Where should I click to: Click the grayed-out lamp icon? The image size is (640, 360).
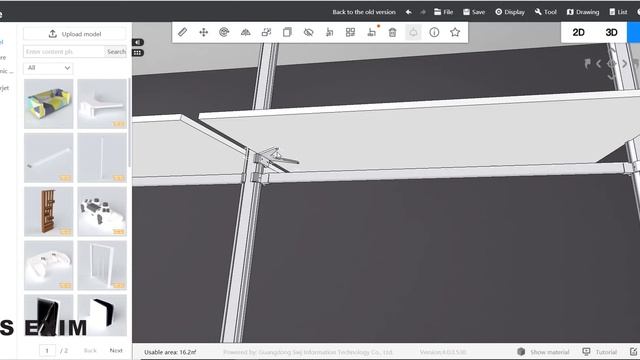(413, 32)
